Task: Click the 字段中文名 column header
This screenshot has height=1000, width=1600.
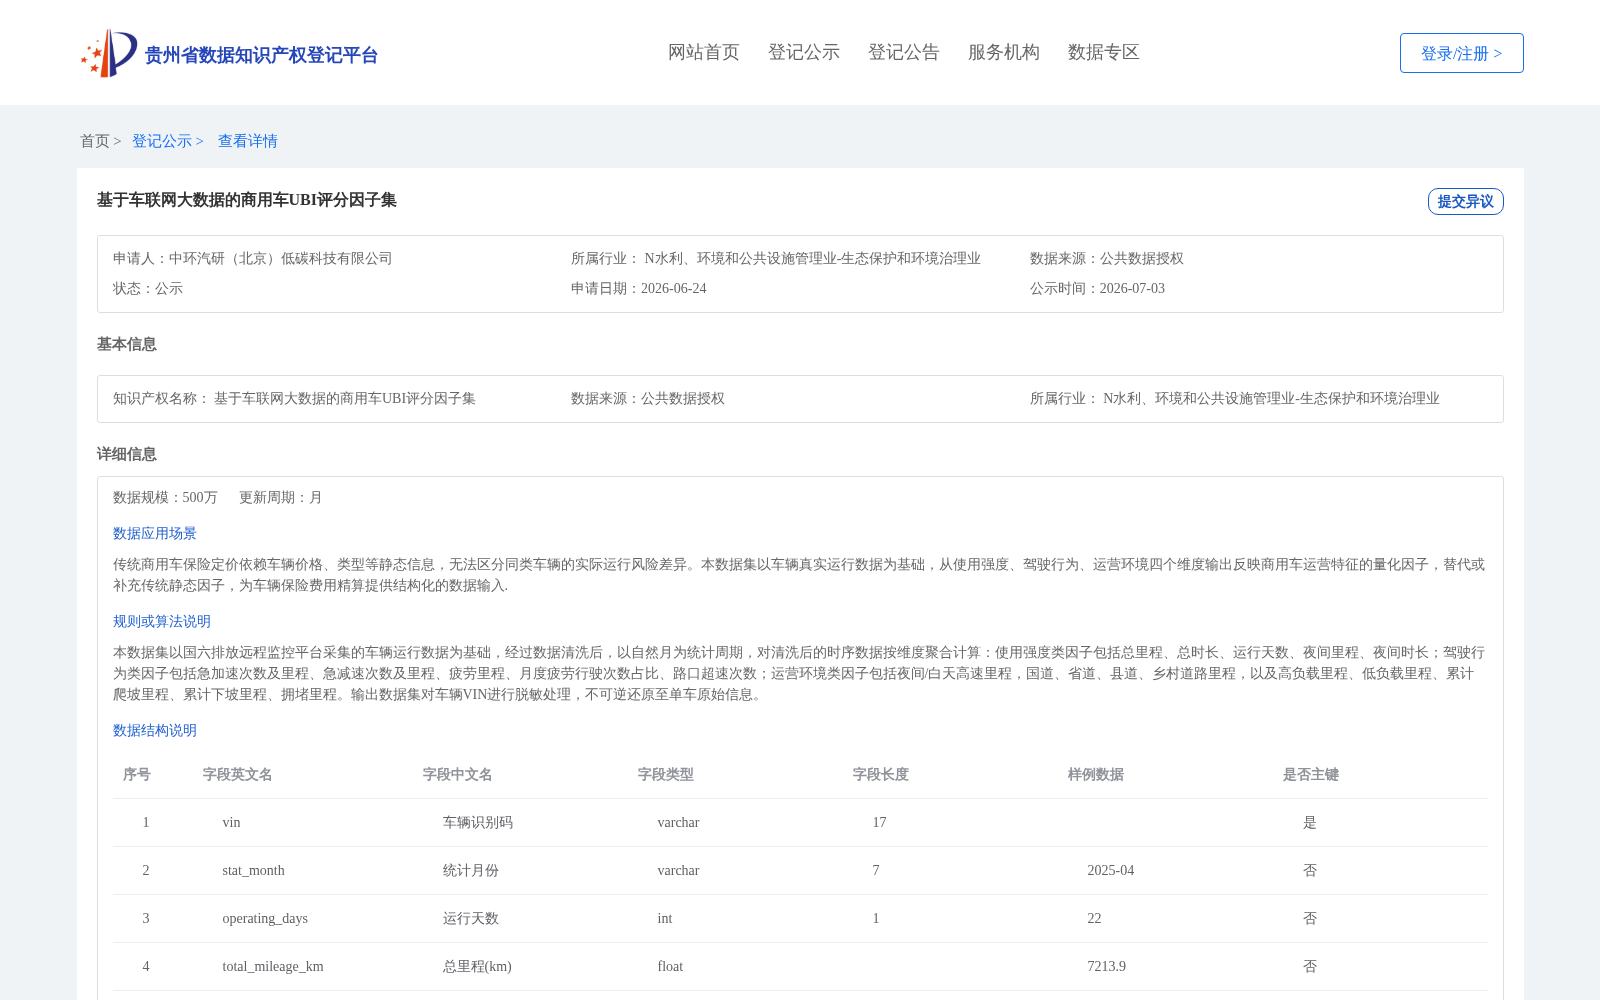Action: pyautogui.click(x=458, y=774)
